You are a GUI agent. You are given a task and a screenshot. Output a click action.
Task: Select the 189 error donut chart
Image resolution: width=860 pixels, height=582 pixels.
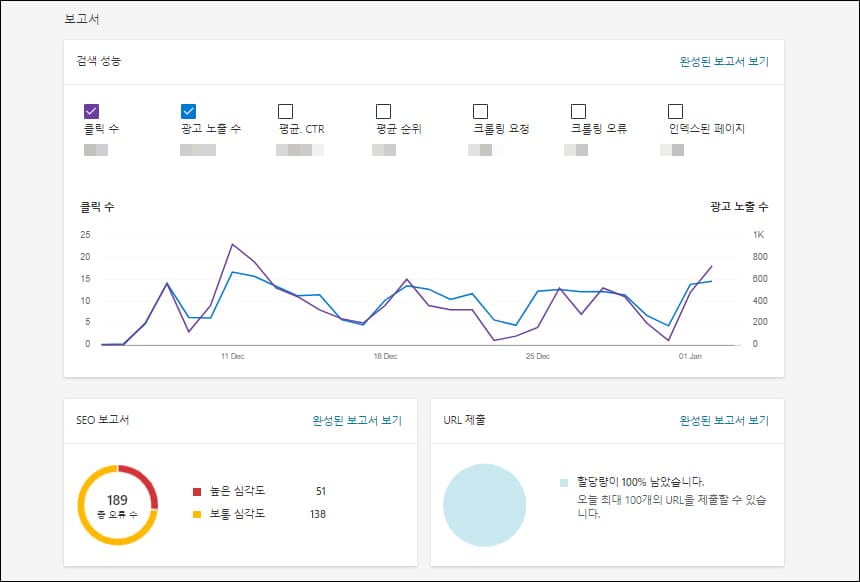pos(120,503)
